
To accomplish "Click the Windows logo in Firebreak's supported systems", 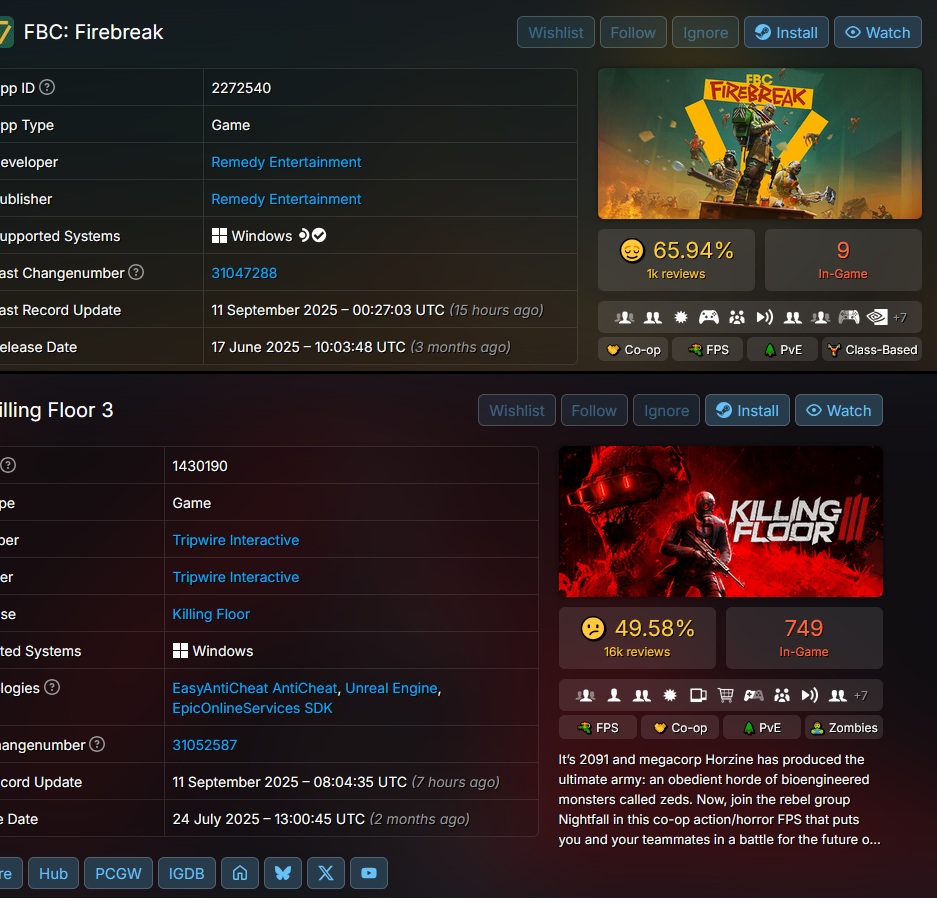I will [219, 236].
